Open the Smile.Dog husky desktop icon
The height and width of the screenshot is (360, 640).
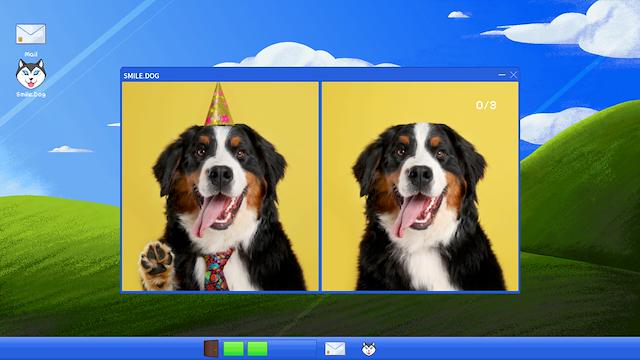pyautogui.click(x=31, y=74)
